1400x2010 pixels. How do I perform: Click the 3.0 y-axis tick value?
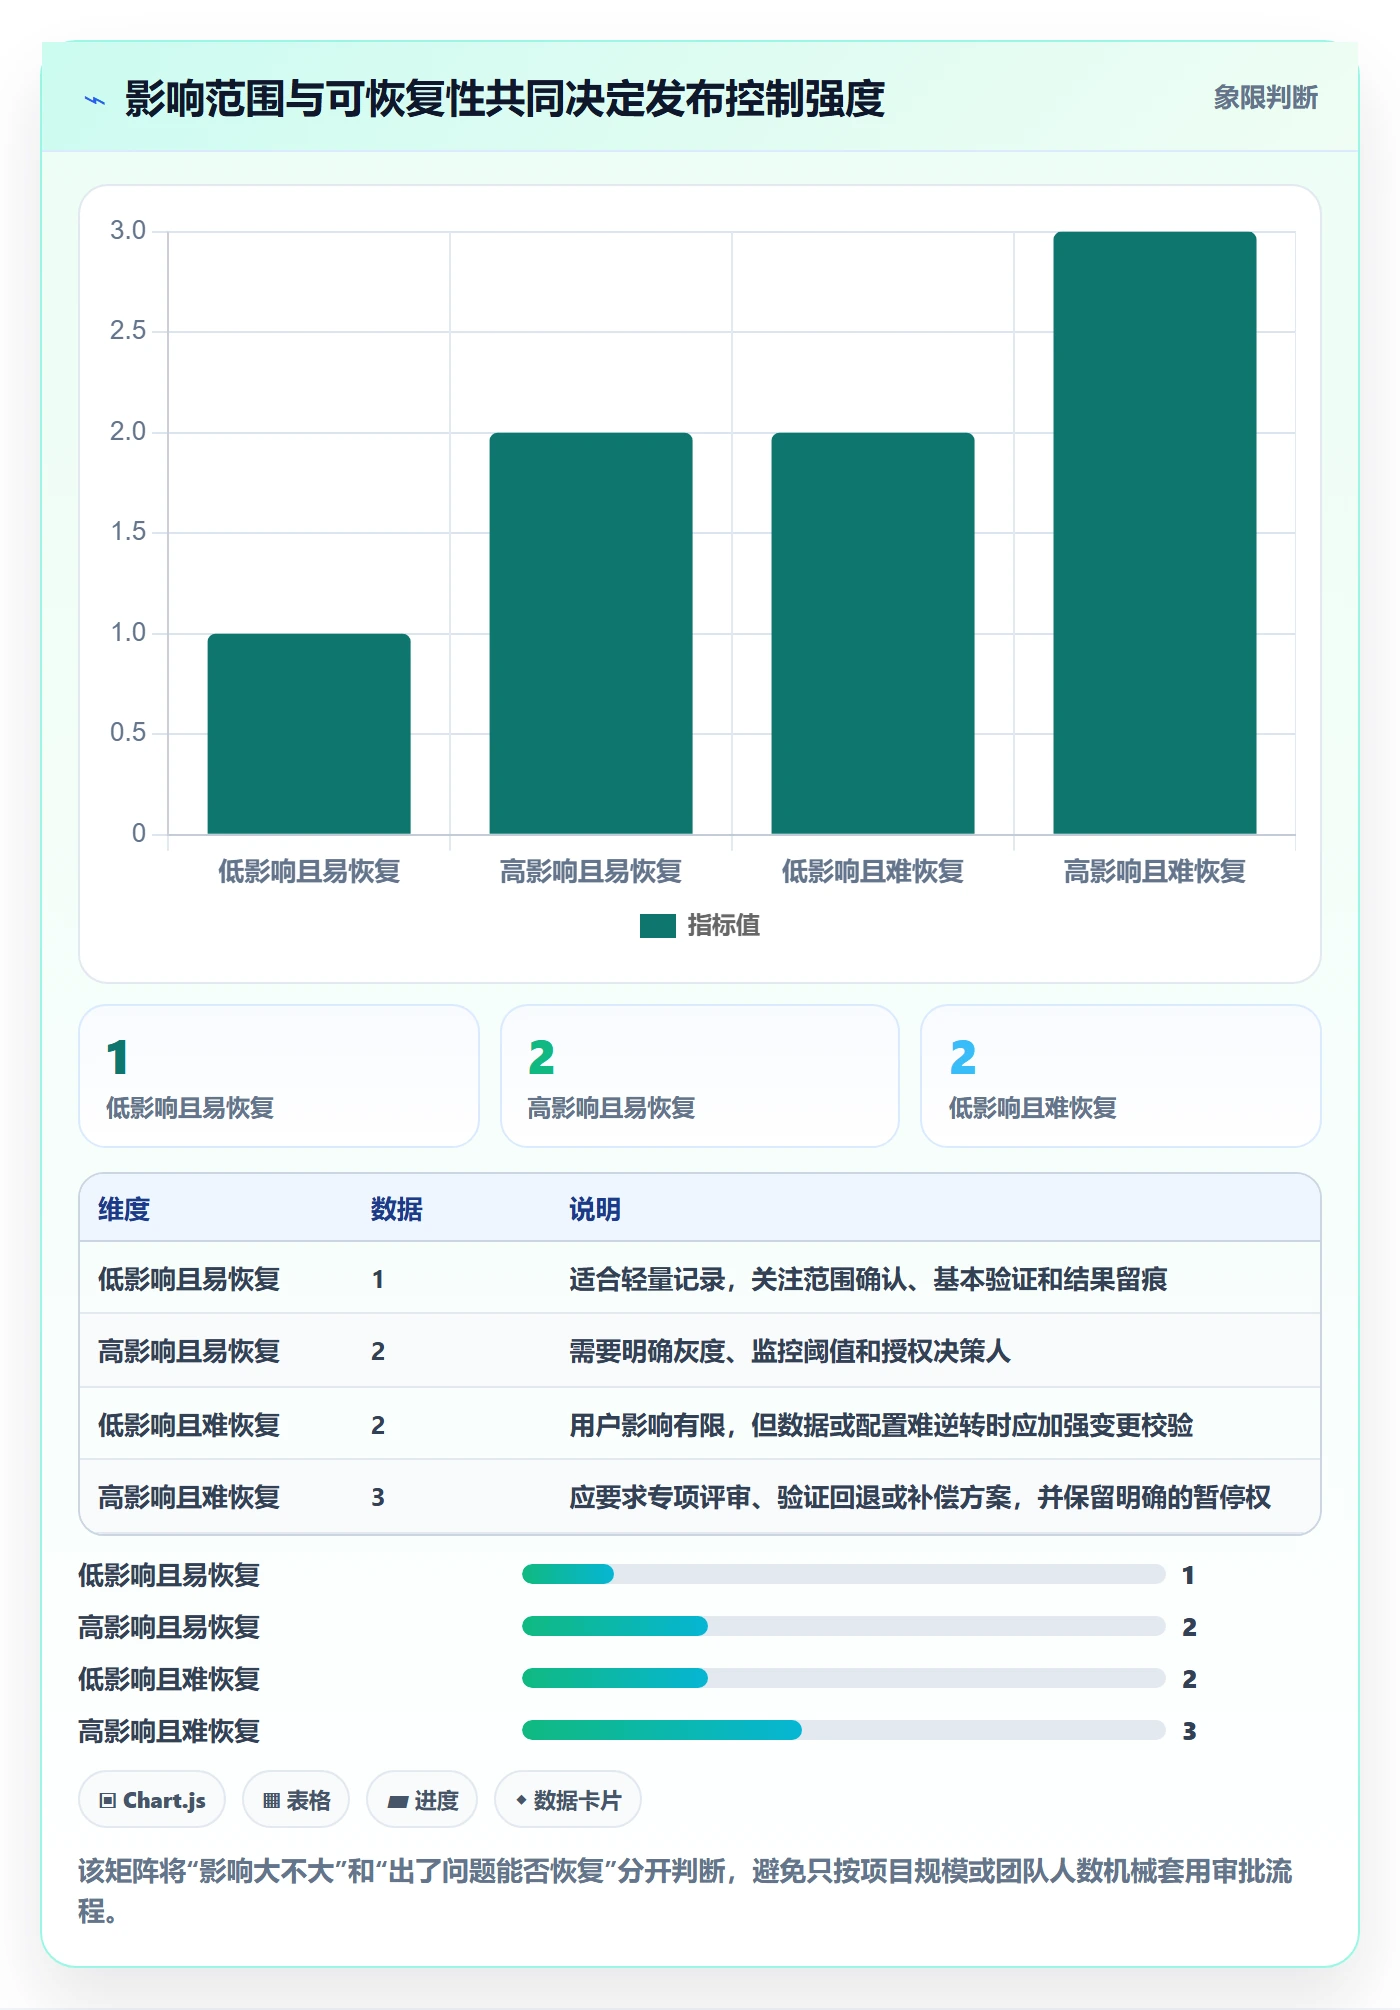point(128,231)
